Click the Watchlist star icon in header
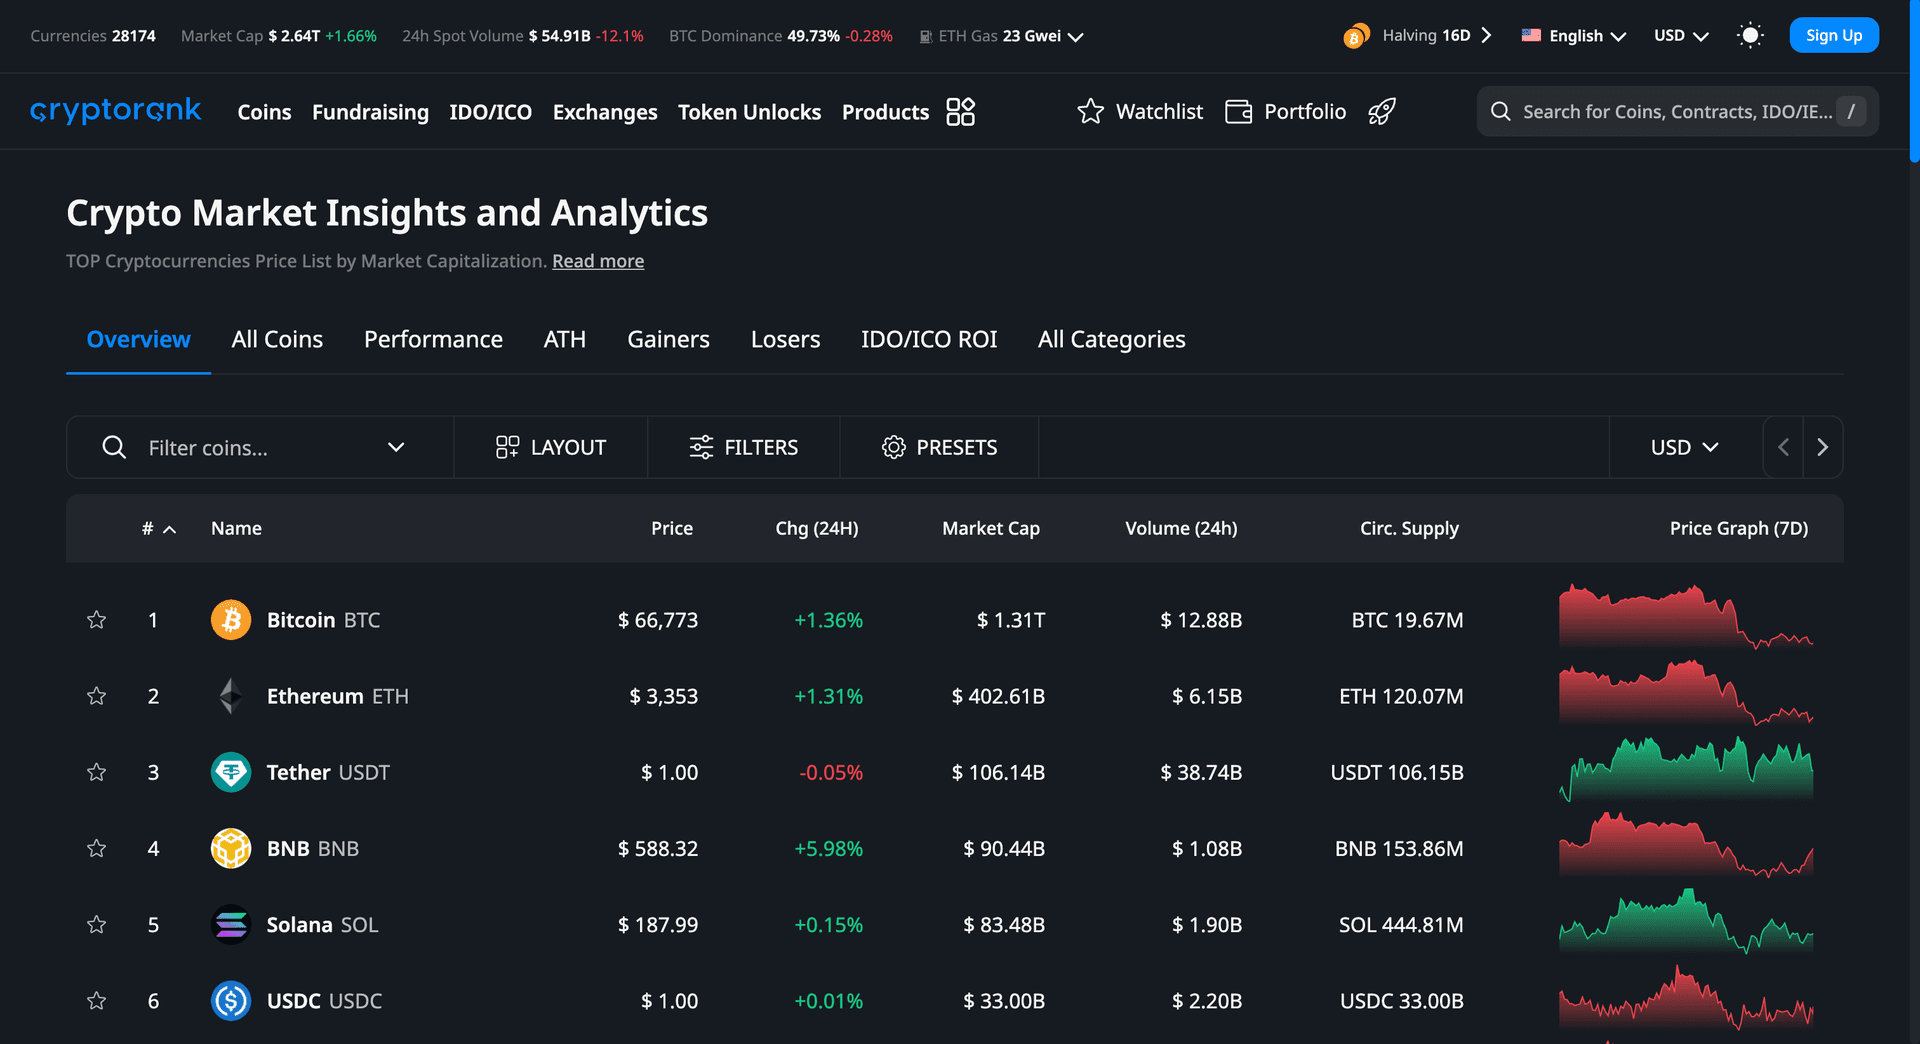The image size is (1920, 1044). (1090, 111)
